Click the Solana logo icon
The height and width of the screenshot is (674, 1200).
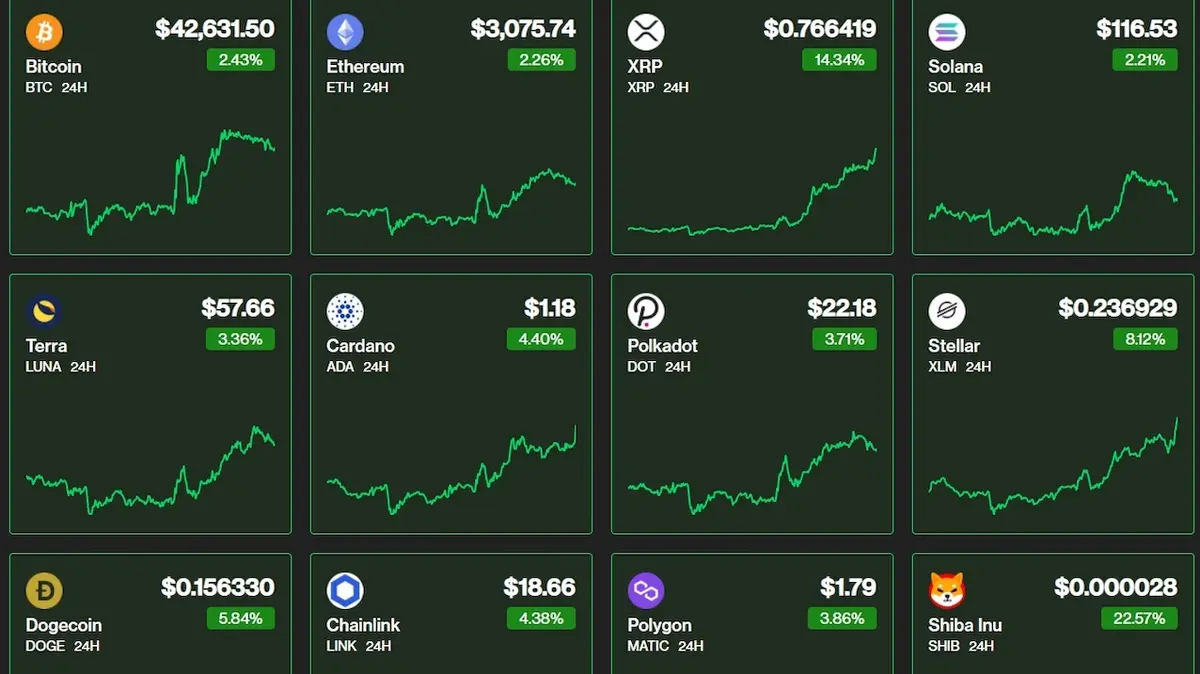947,32
